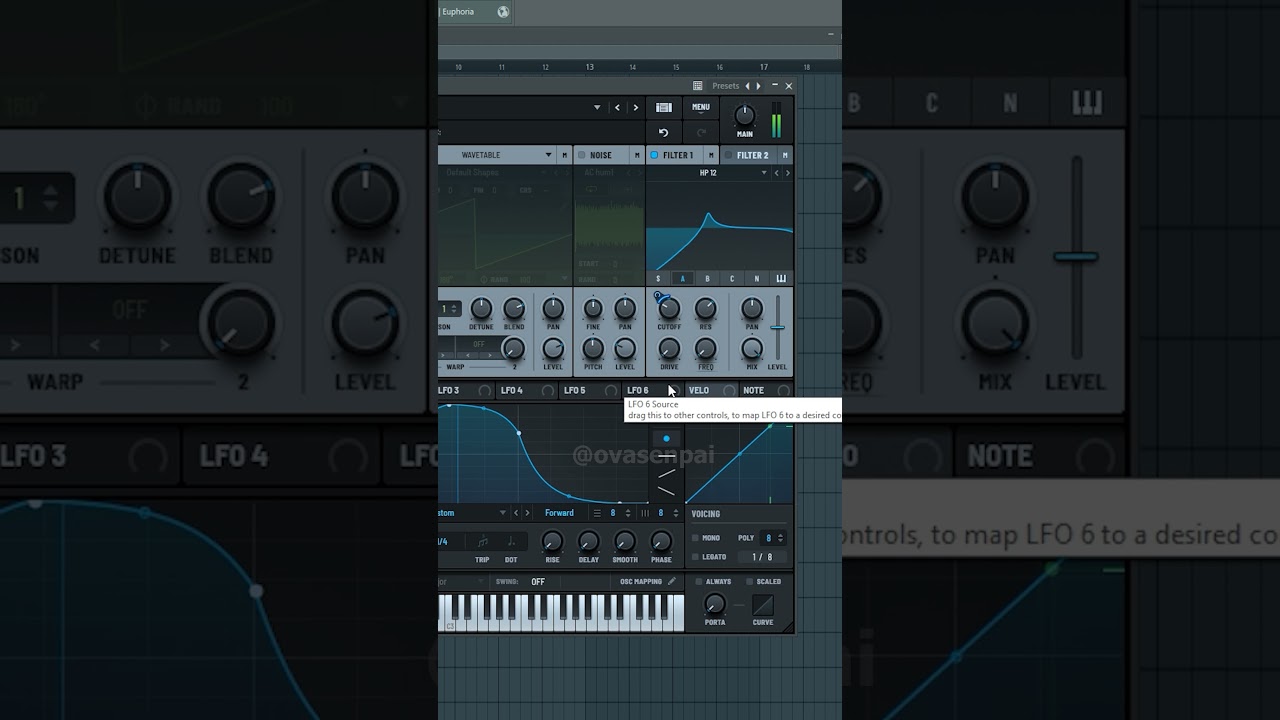The image size is (1280, 720).
Task: Switch to the FILTER 2 tab
Action: [x=752, y=155]
